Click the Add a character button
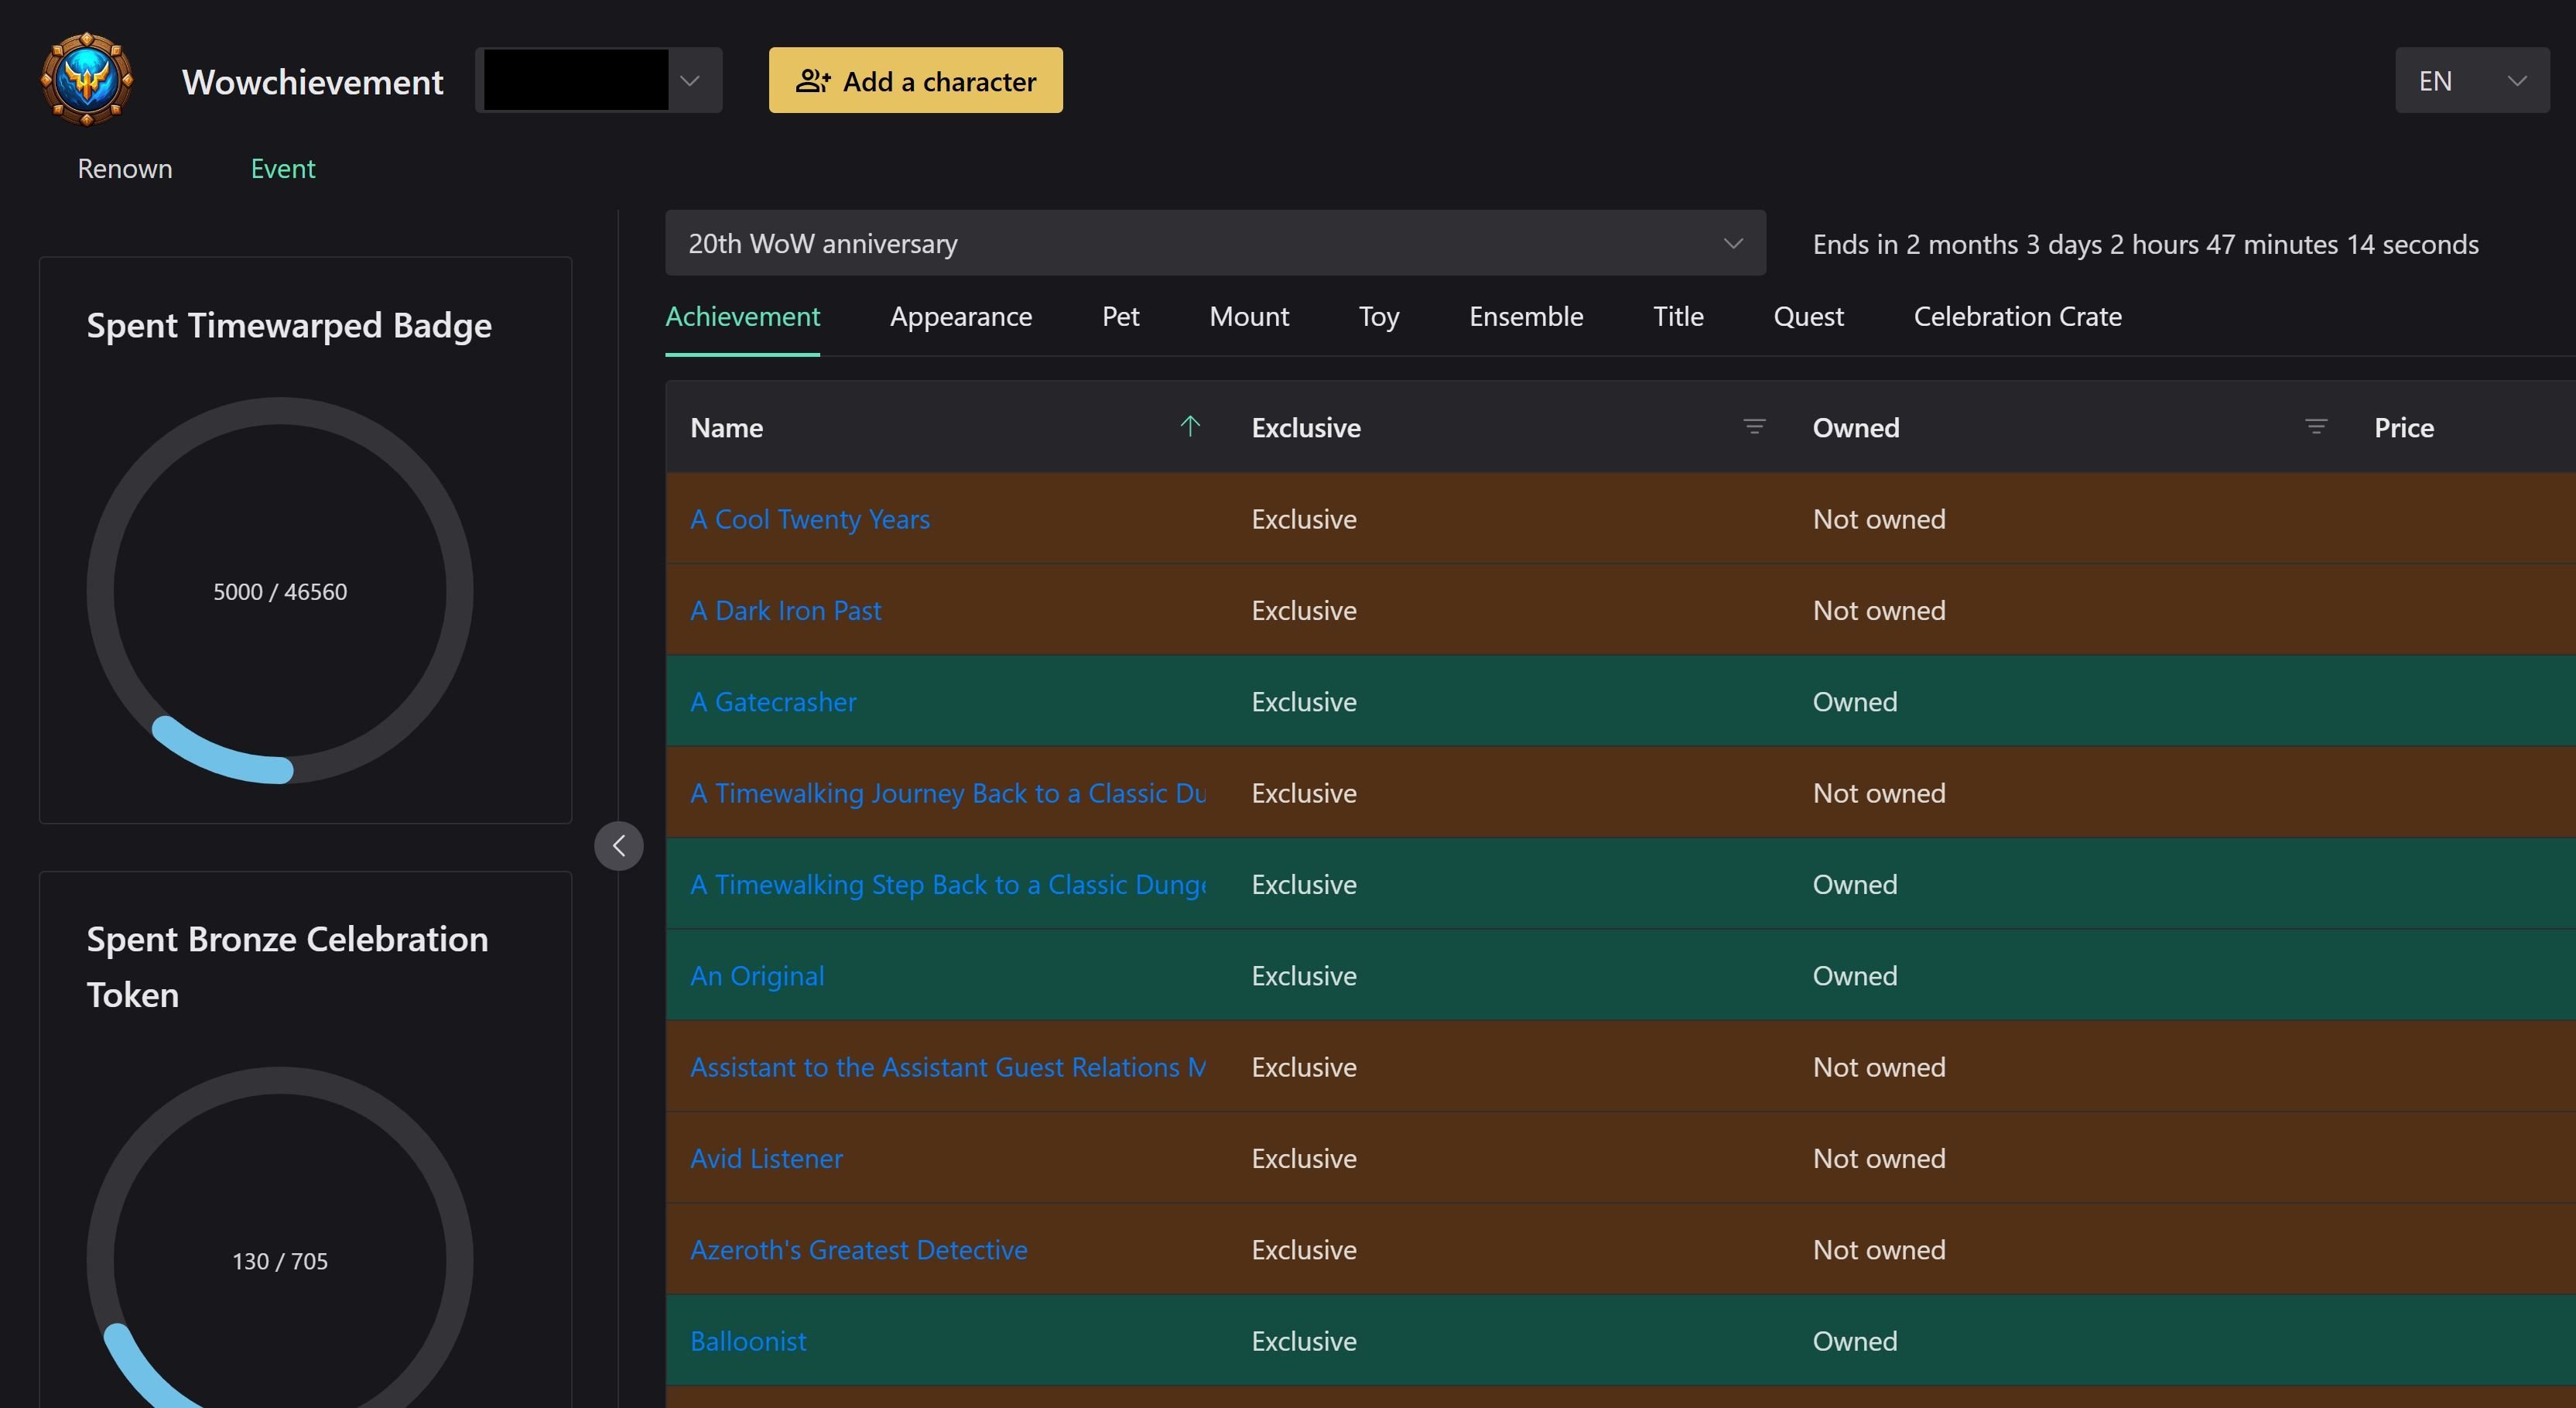 915,80
